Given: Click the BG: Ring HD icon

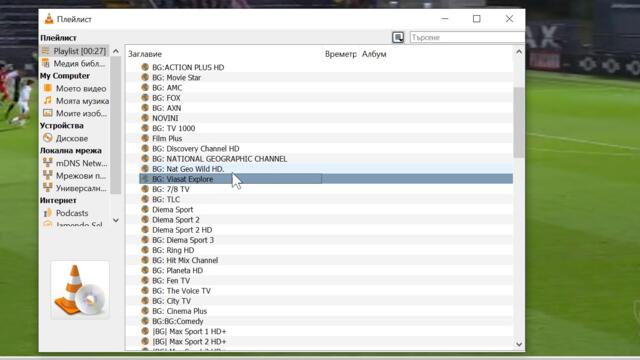Looking at the screenshot, I should coord(145,250).
